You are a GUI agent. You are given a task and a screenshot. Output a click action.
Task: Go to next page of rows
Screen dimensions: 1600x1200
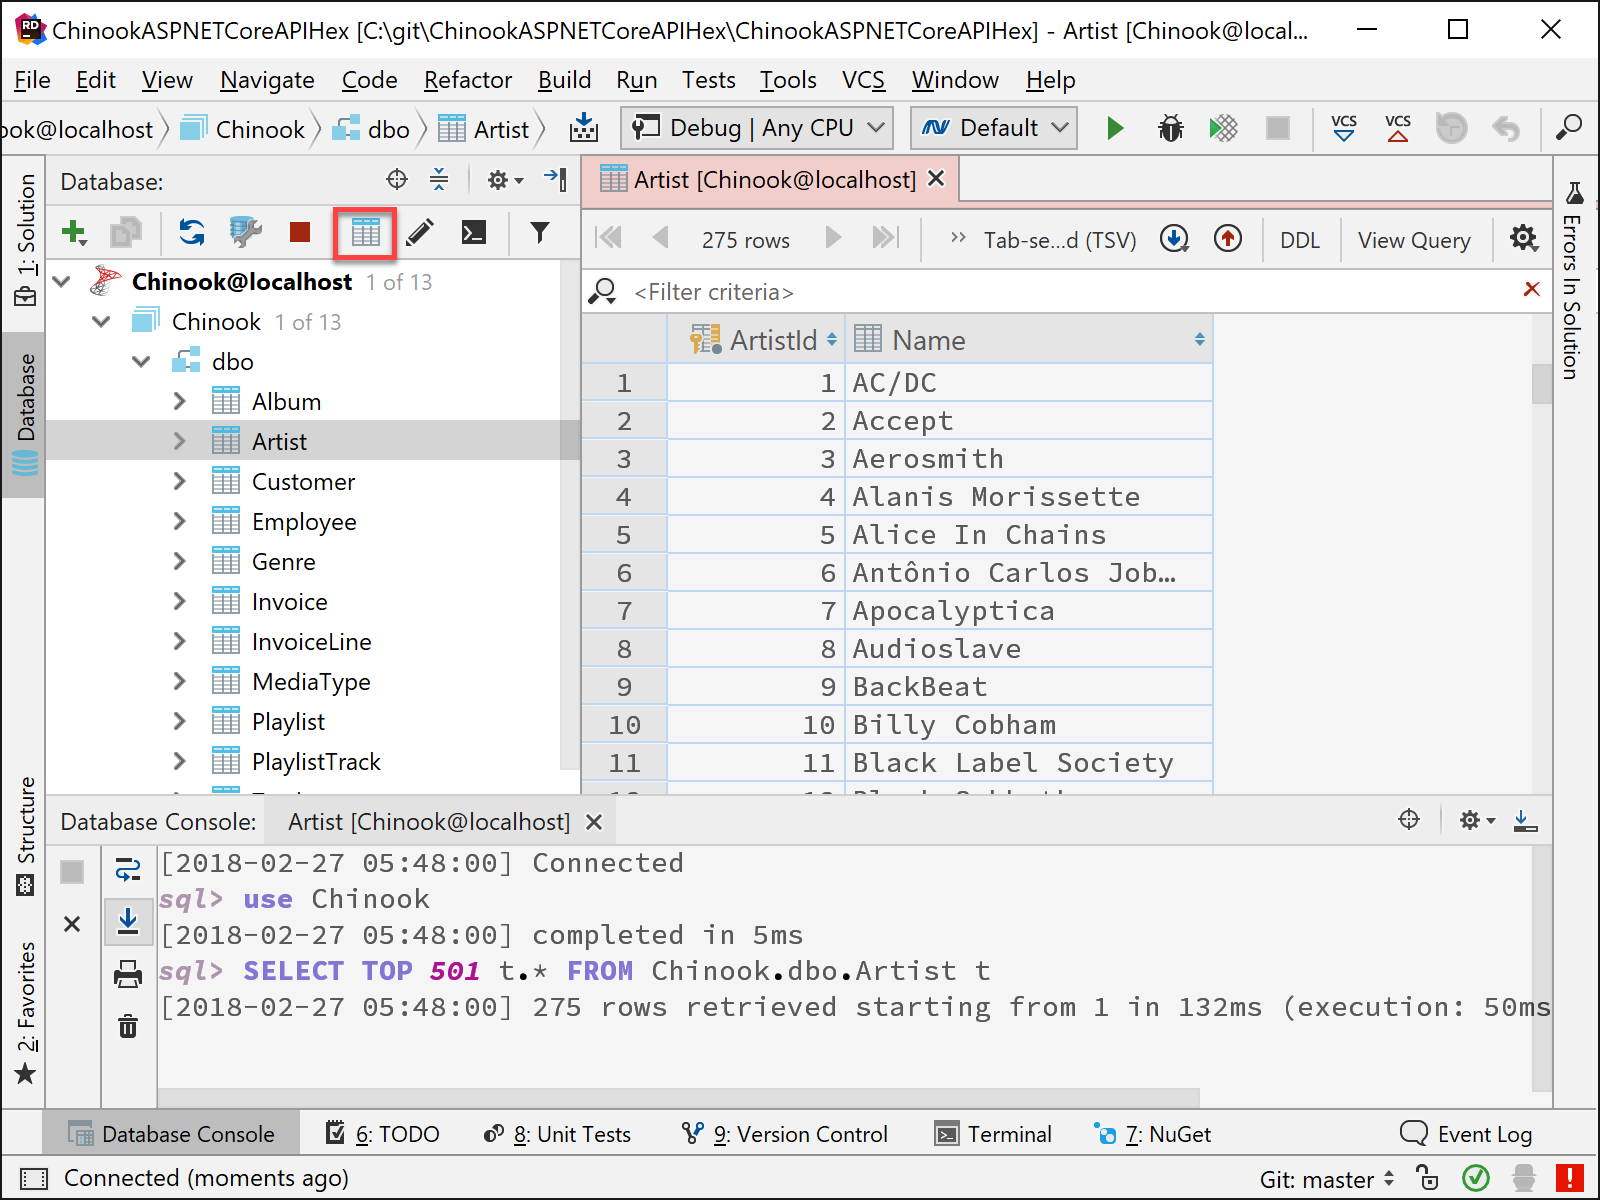coord(833,238)
